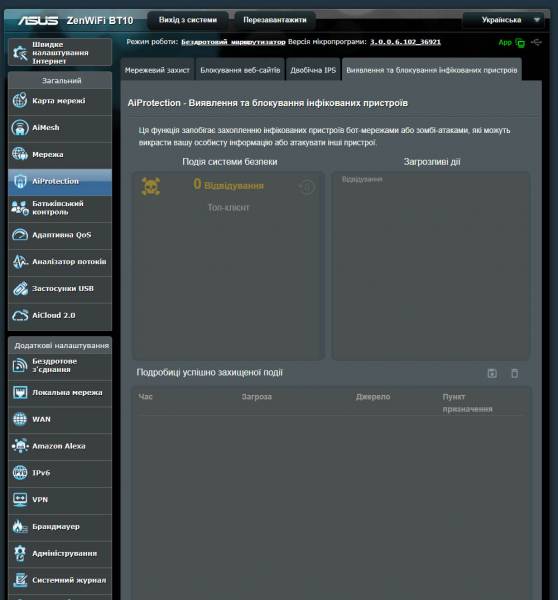Click the parental control people icon
Screen dimensions: 558x600
pos(20,208)
